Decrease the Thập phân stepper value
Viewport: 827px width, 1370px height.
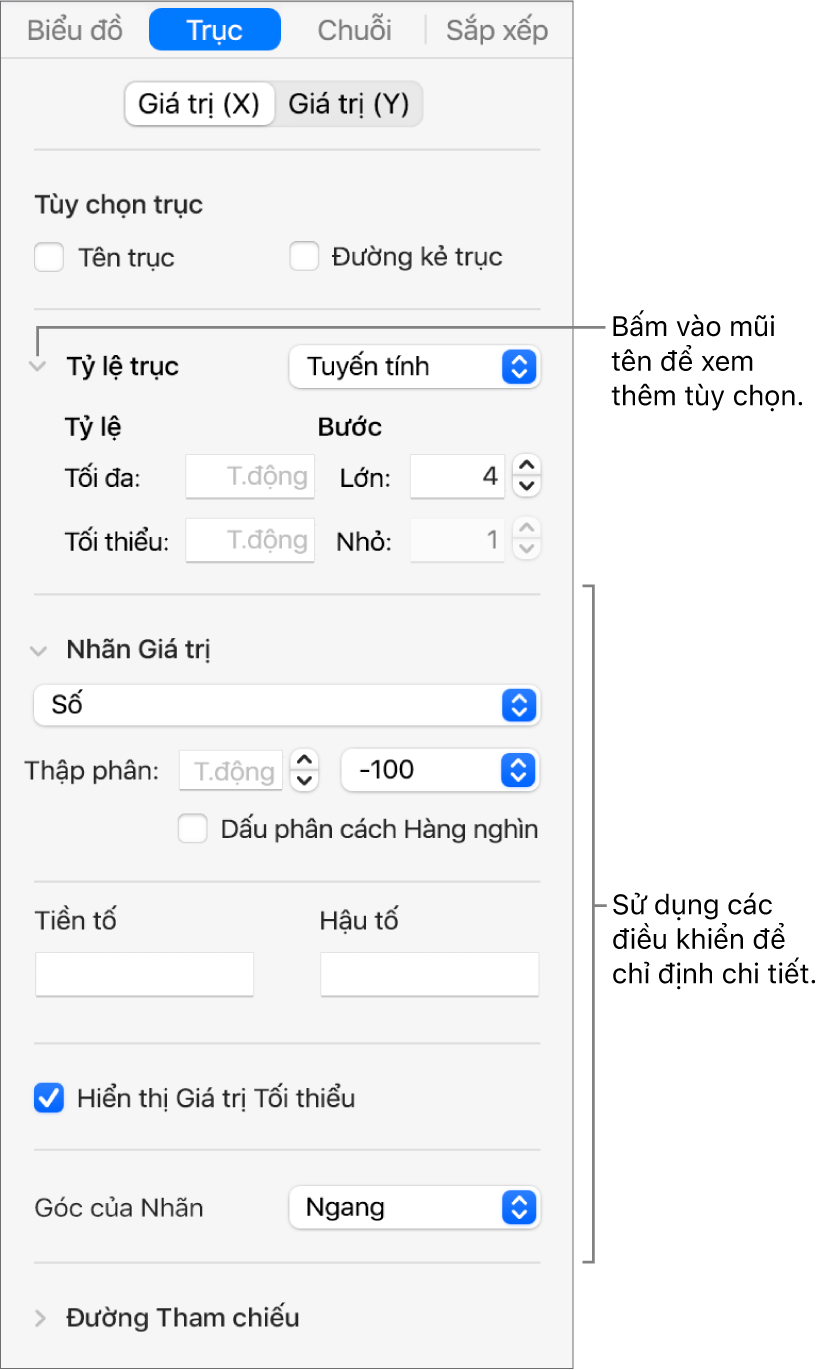[304, 781]
